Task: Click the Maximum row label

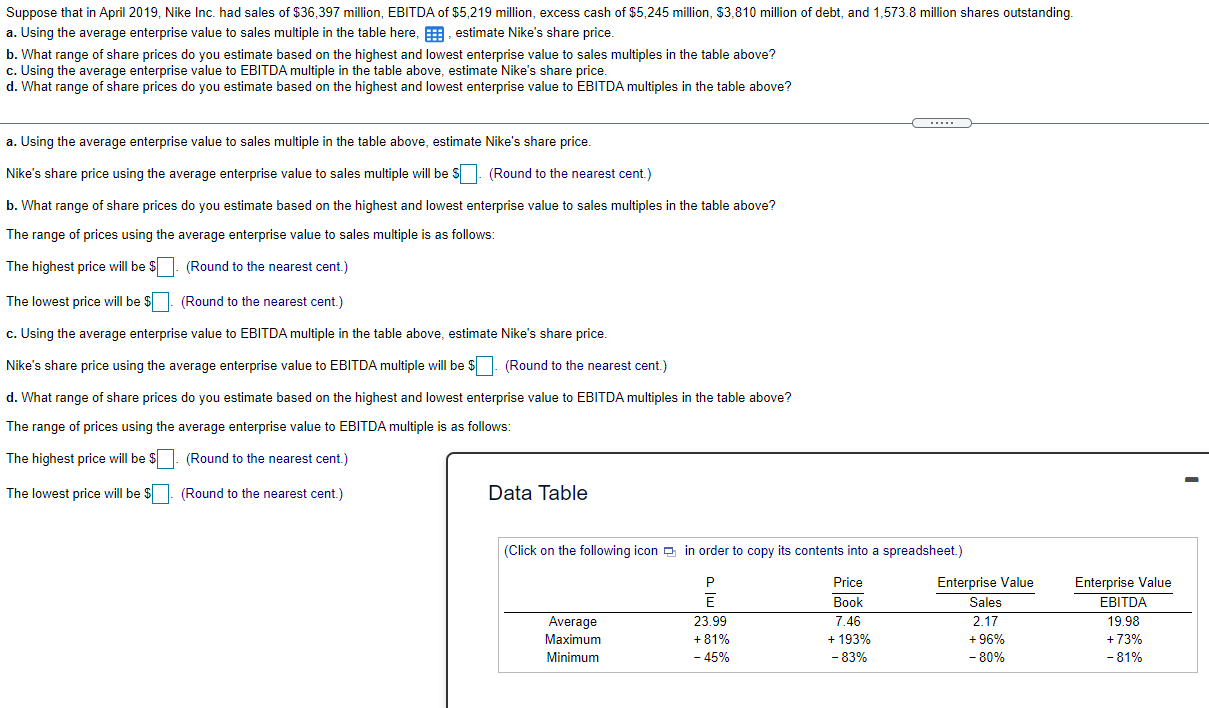Action: coord(573,639)
